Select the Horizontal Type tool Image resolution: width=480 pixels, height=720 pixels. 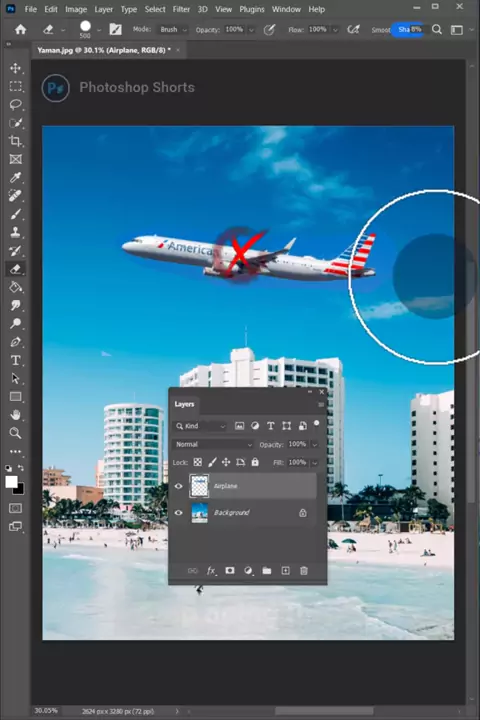pyautogui.click(x=16, y=360)
